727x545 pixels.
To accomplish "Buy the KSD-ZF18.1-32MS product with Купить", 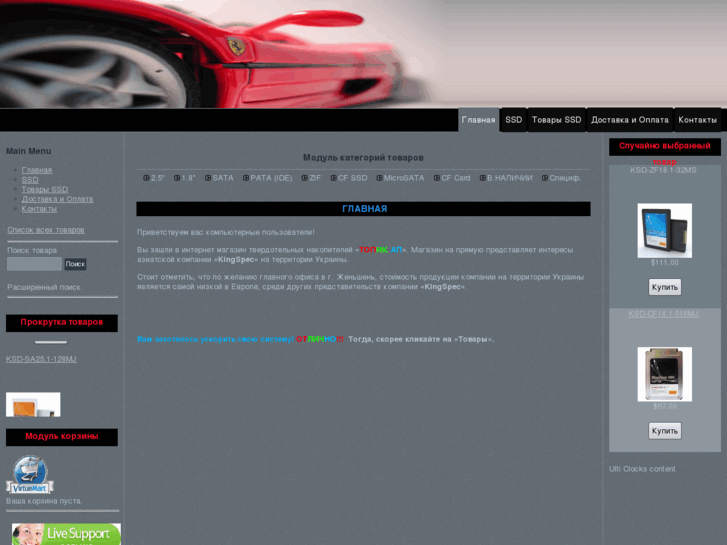I will point(664,287).
